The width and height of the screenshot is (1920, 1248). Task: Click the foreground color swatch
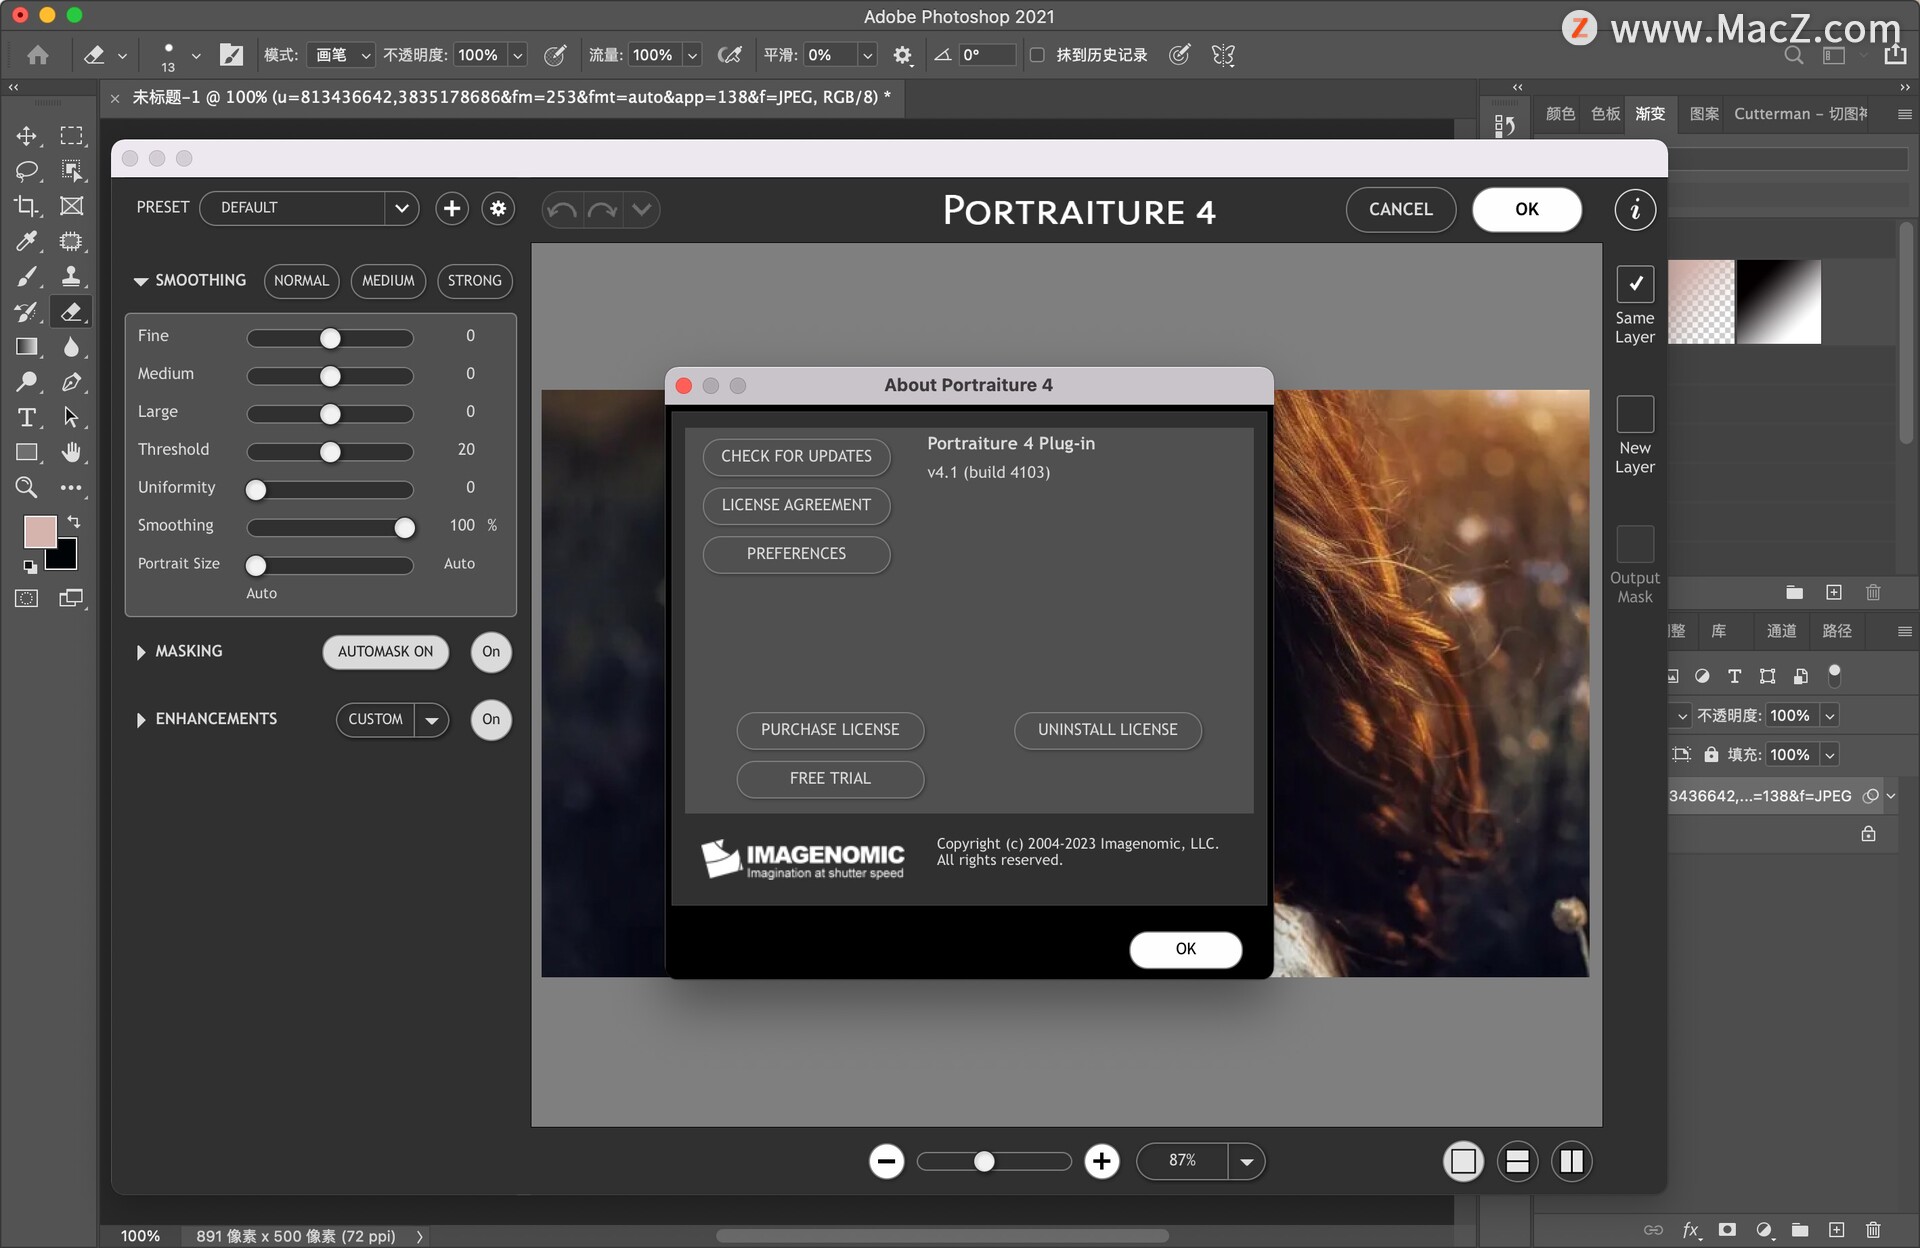39,532
